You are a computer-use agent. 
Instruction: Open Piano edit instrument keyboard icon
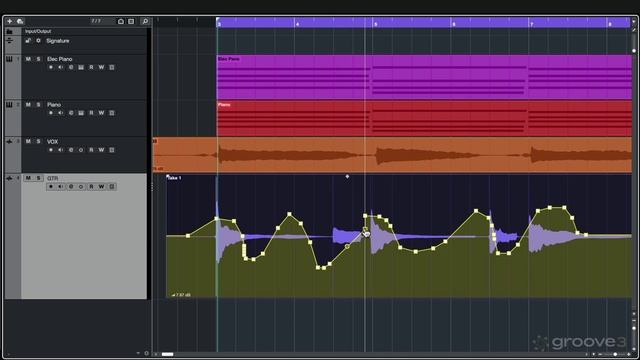coord(81,113)
